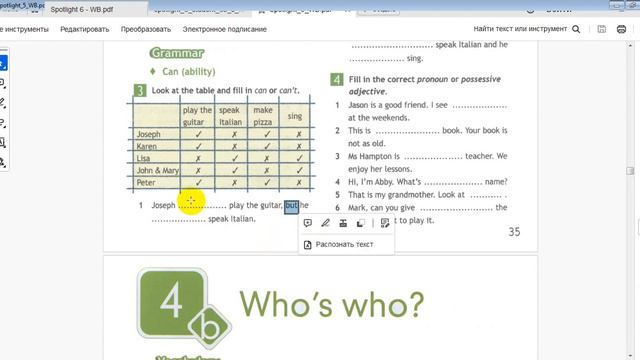Click 'speak Italian.' below sentence 1

click(x=232, y=219)
